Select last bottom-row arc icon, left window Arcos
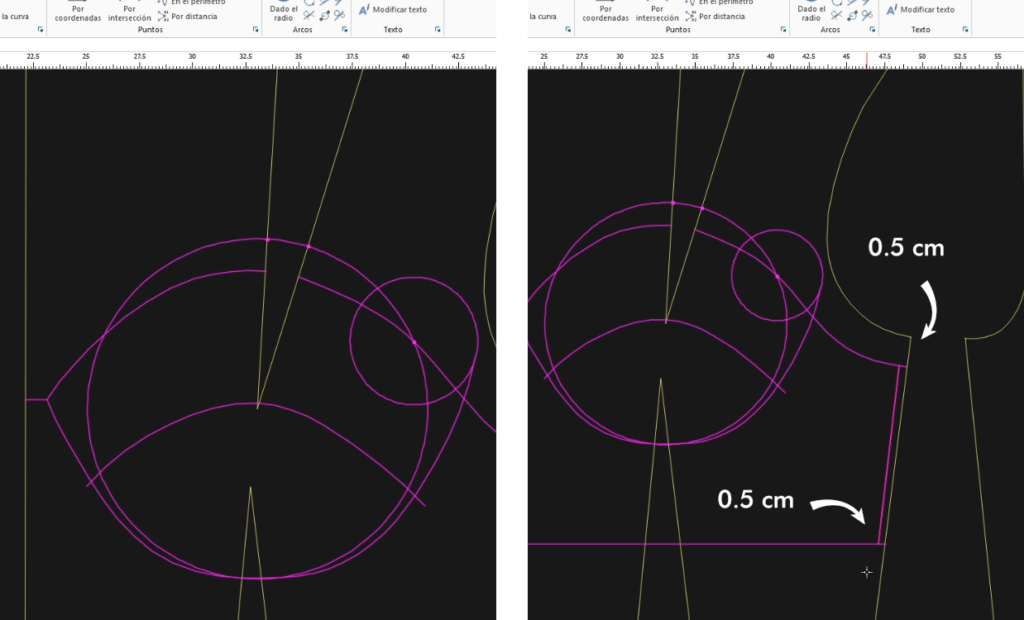 click(x=340, y=15)
